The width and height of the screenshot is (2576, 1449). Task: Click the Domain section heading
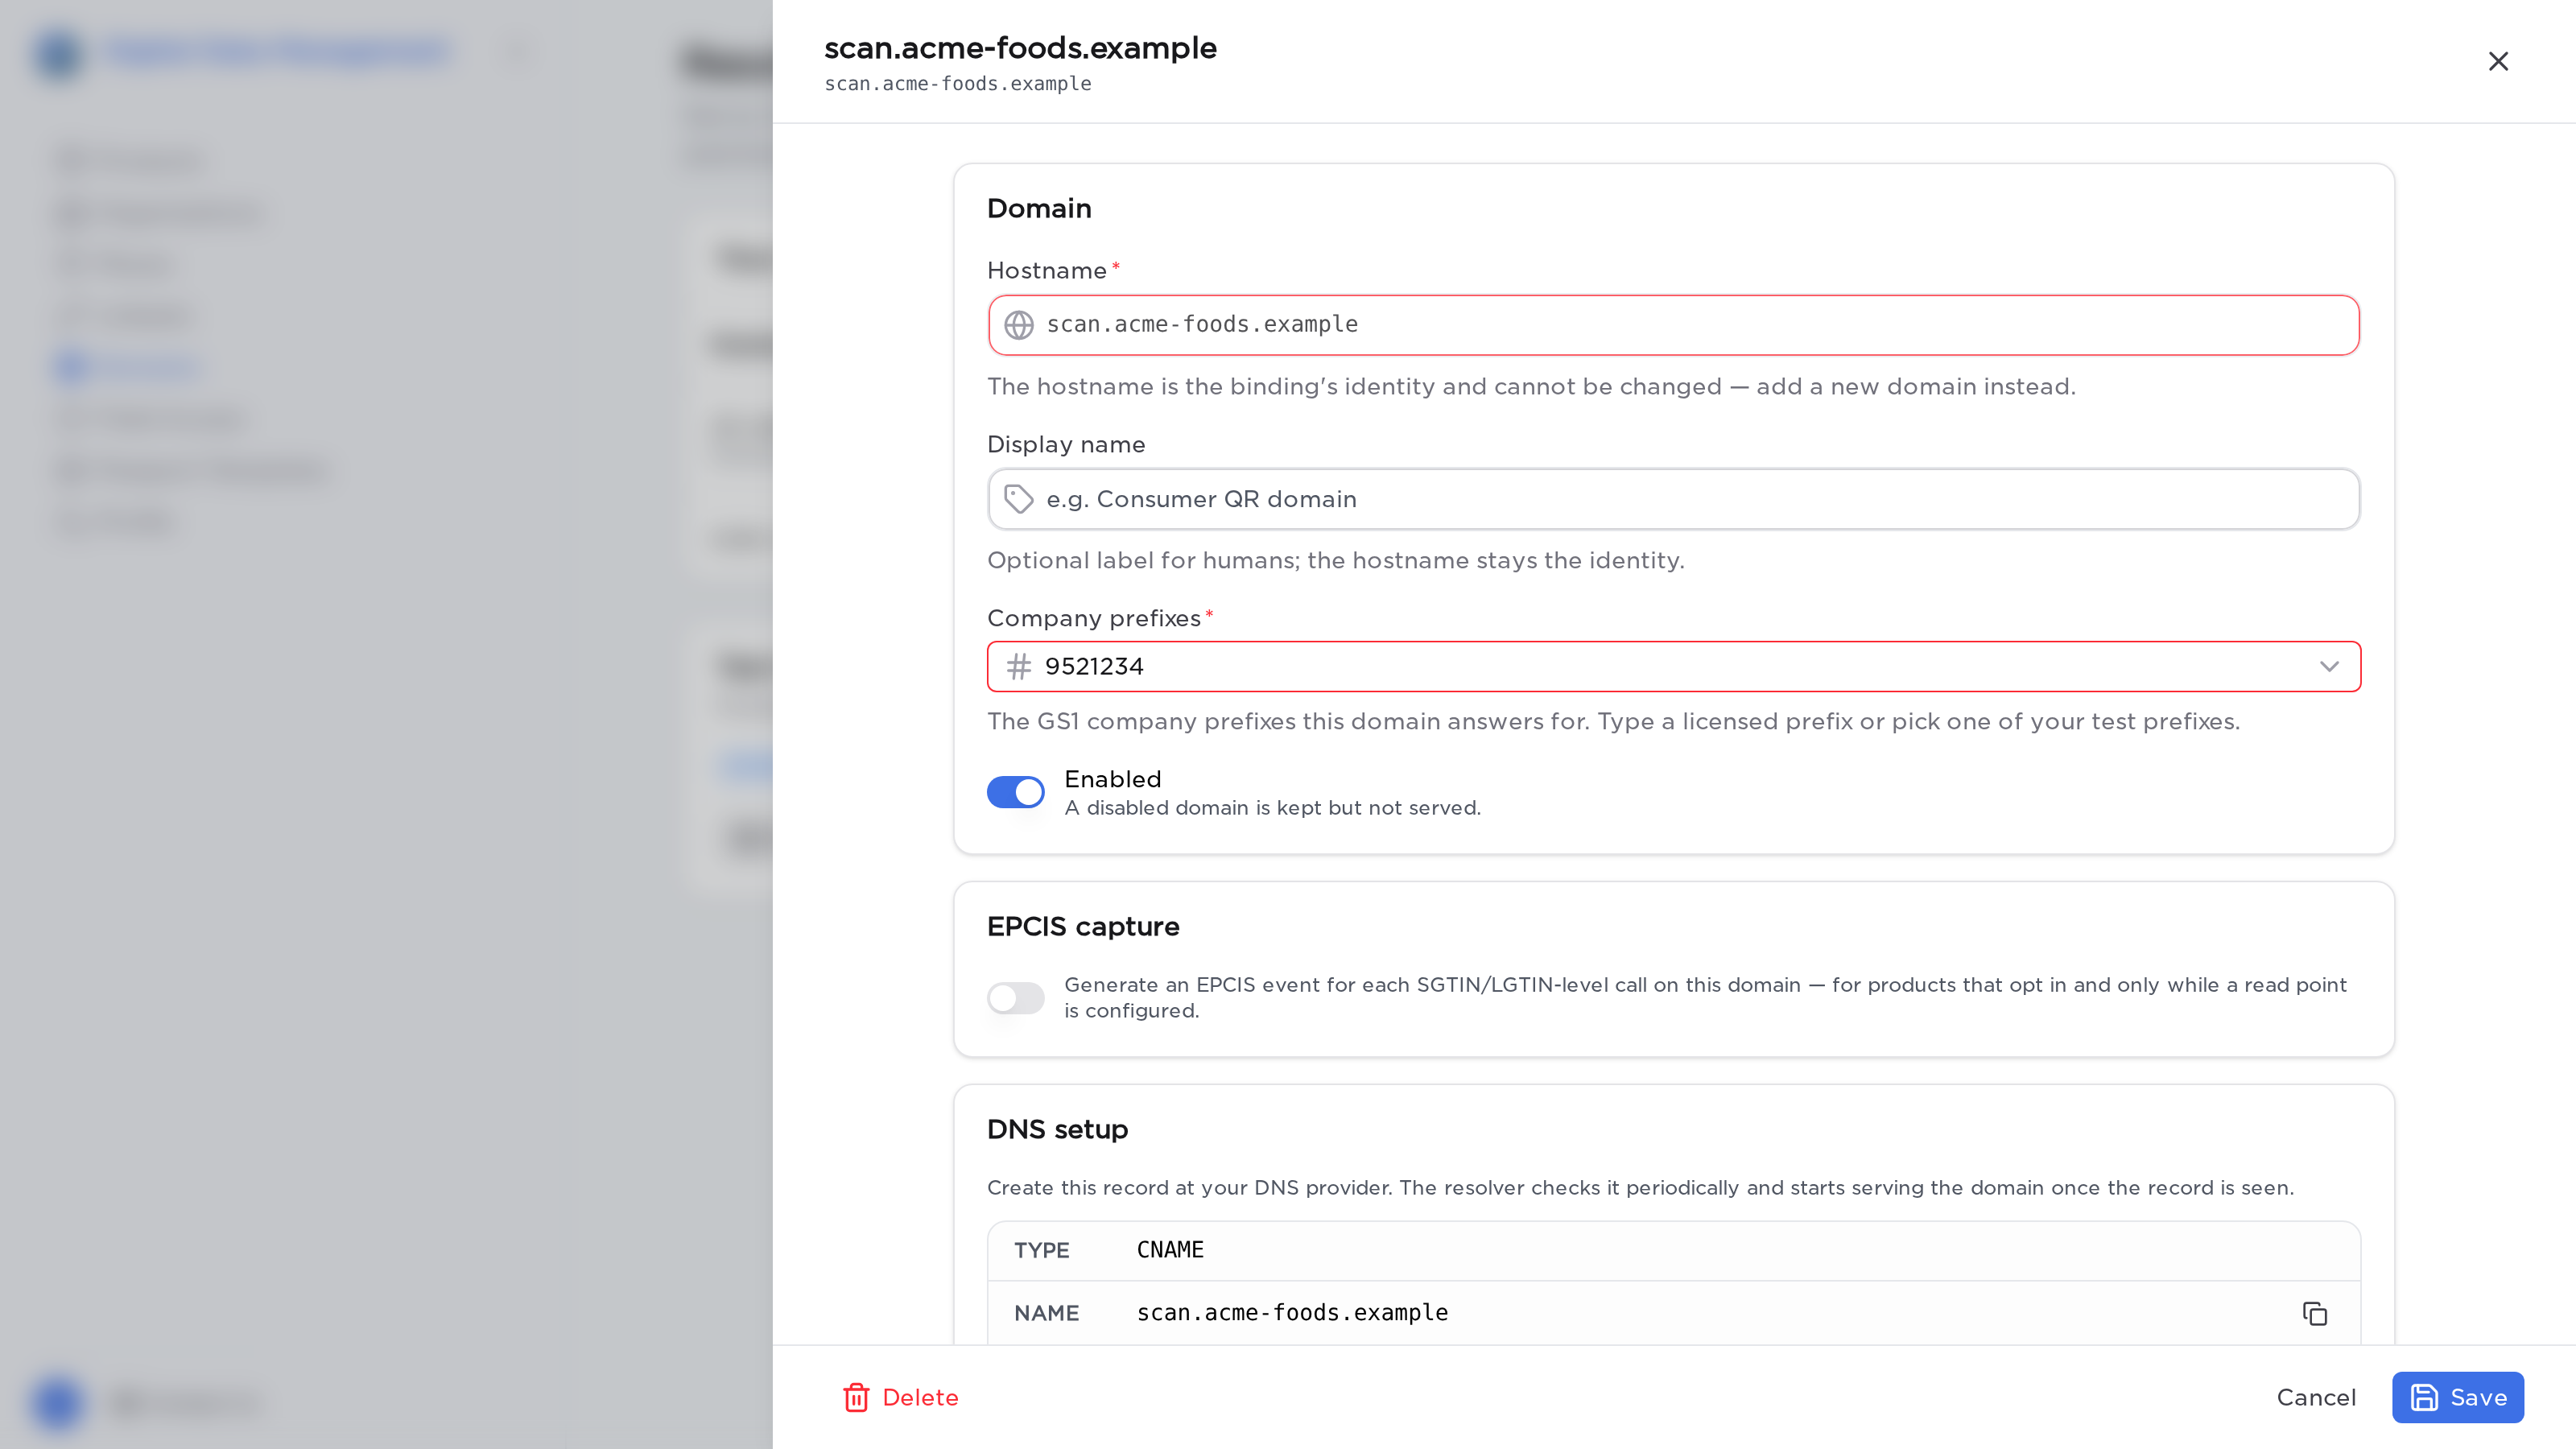point(1039,208)
